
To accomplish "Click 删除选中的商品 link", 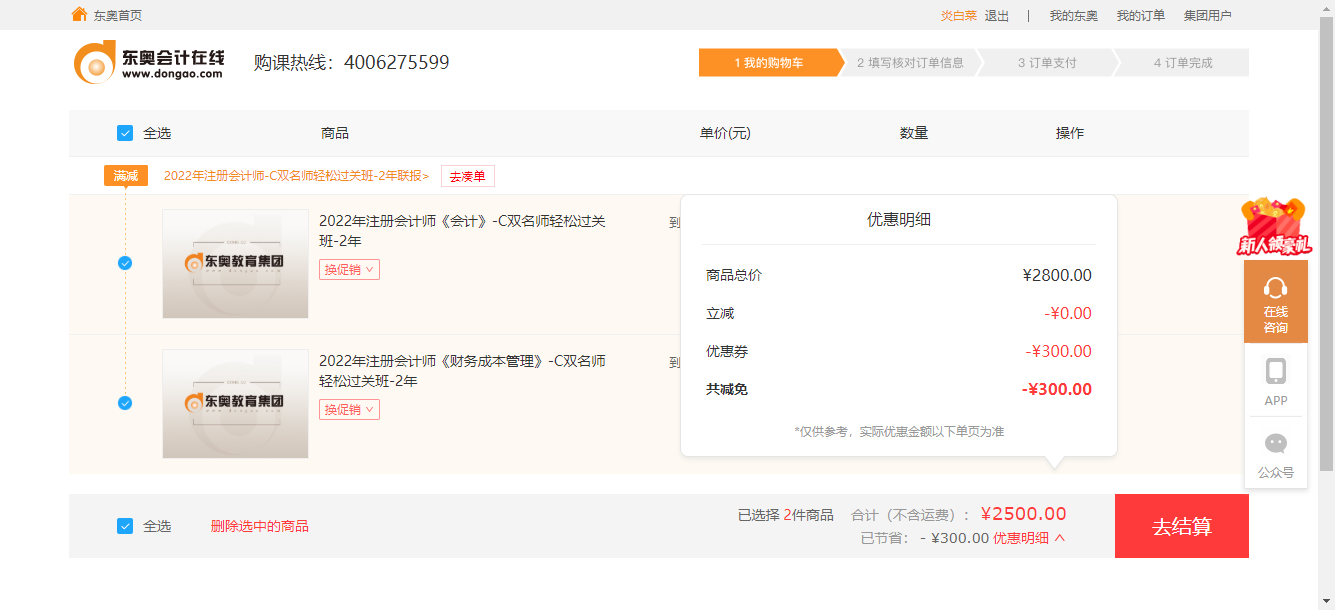I will point(259,526).
